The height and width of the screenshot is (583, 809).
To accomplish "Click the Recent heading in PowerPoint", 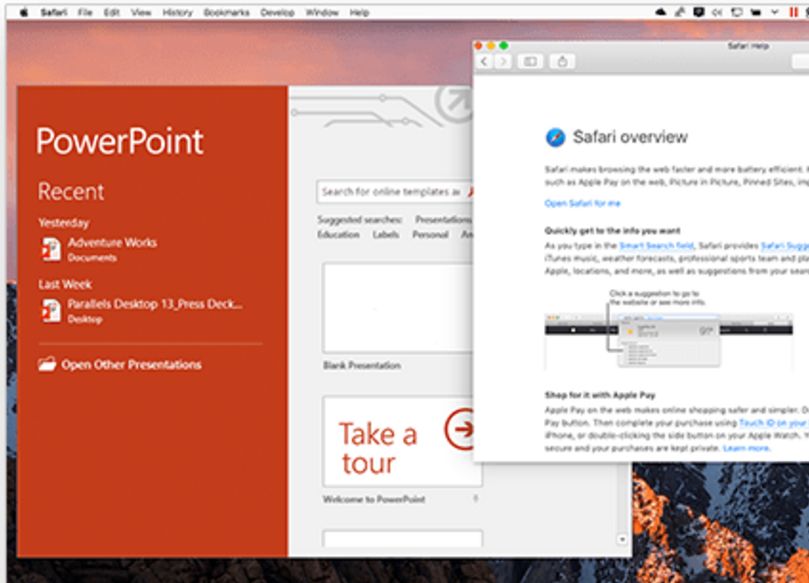I will pyautogui.click(x=71, y=191).
